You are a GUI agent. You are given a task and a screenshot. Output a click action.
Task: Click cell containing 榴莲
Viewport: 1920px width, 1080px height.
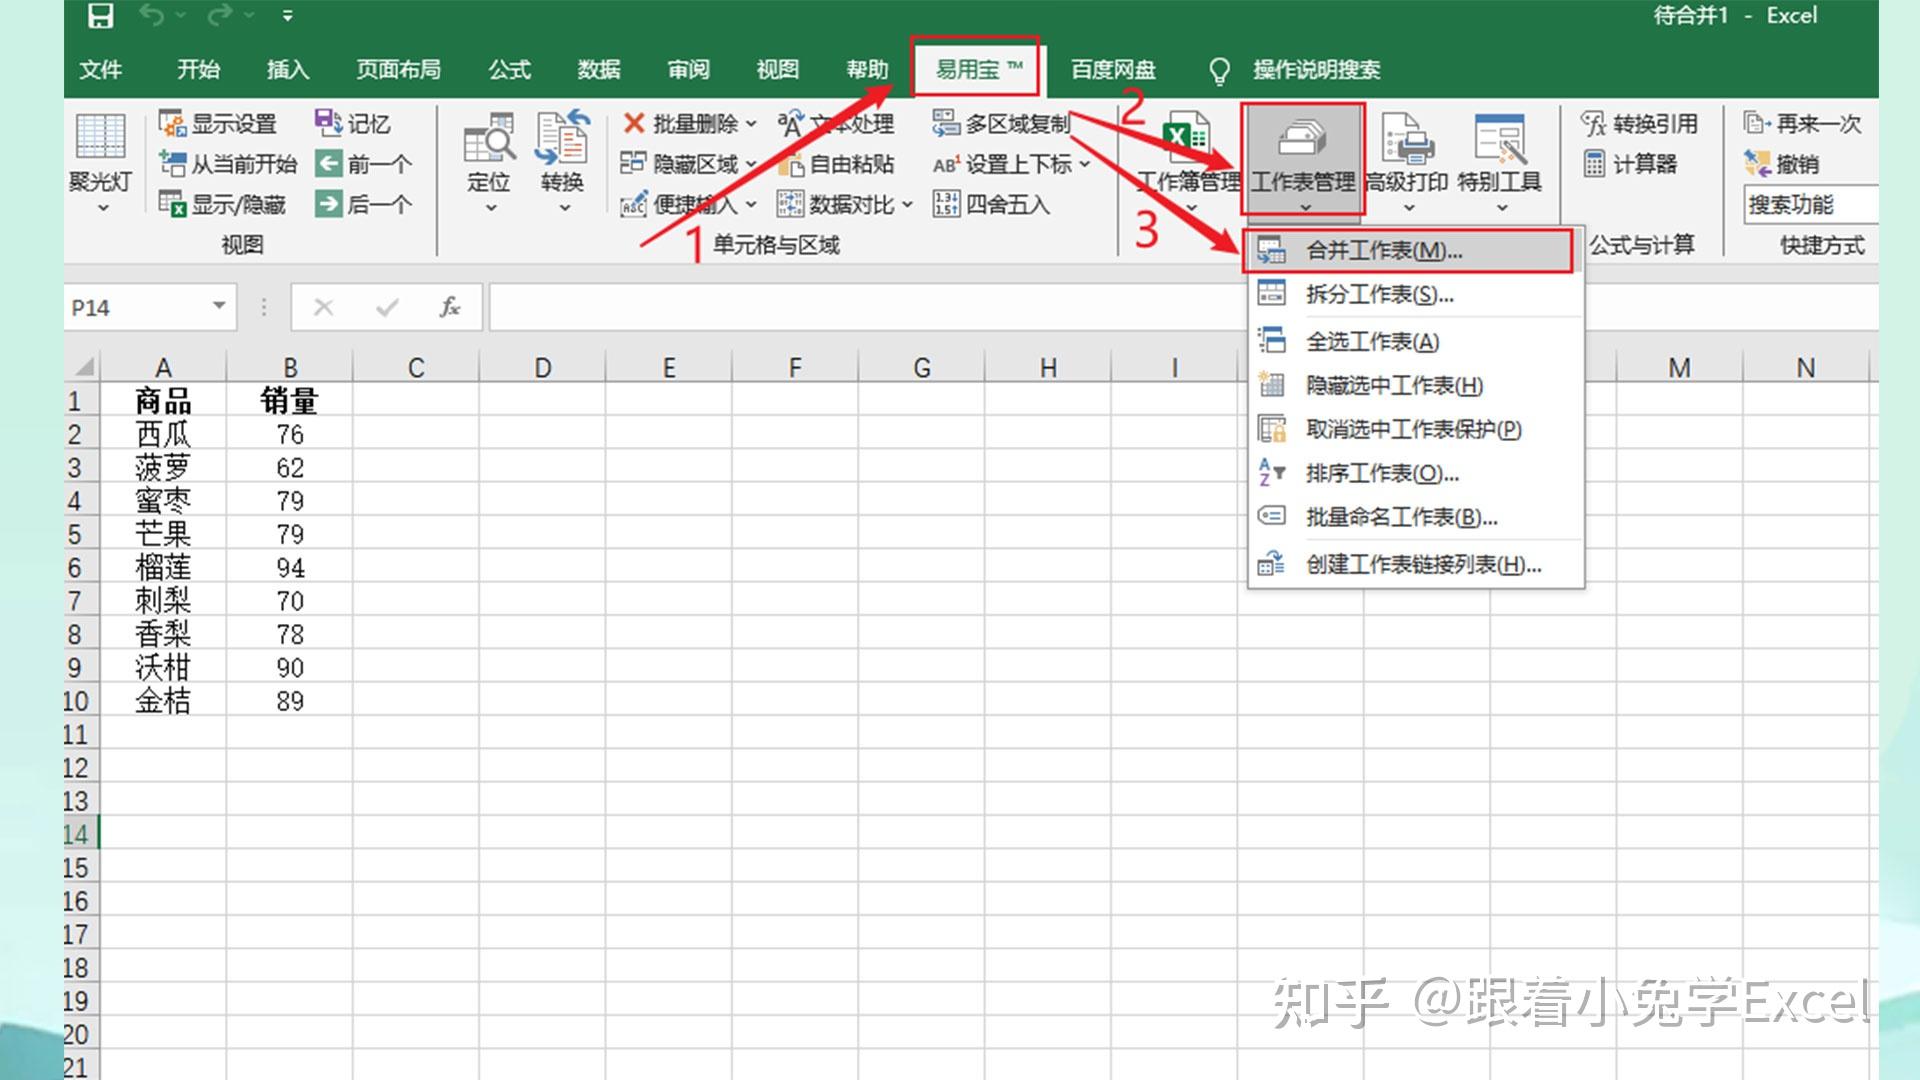(x=163, y=568)
